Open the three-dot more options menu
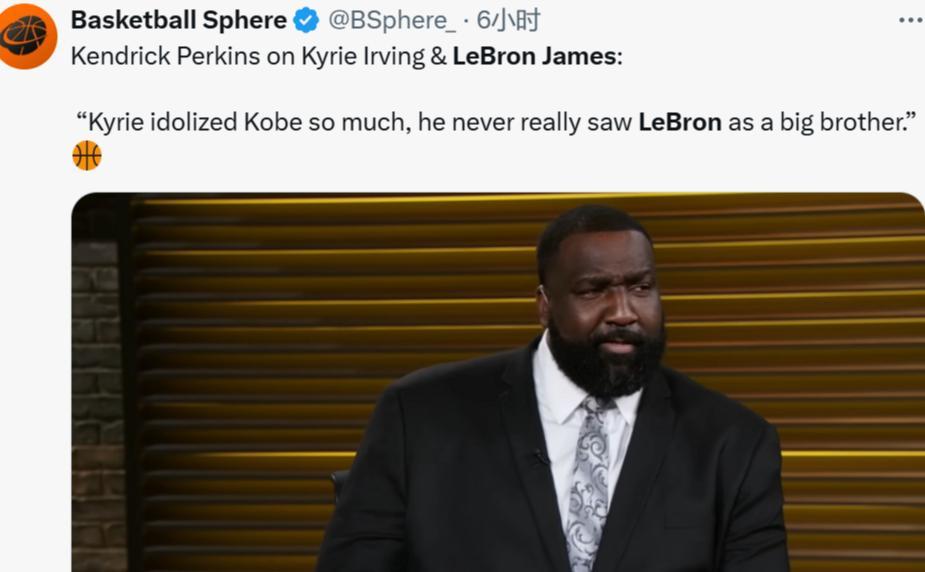 pos(909,20)
